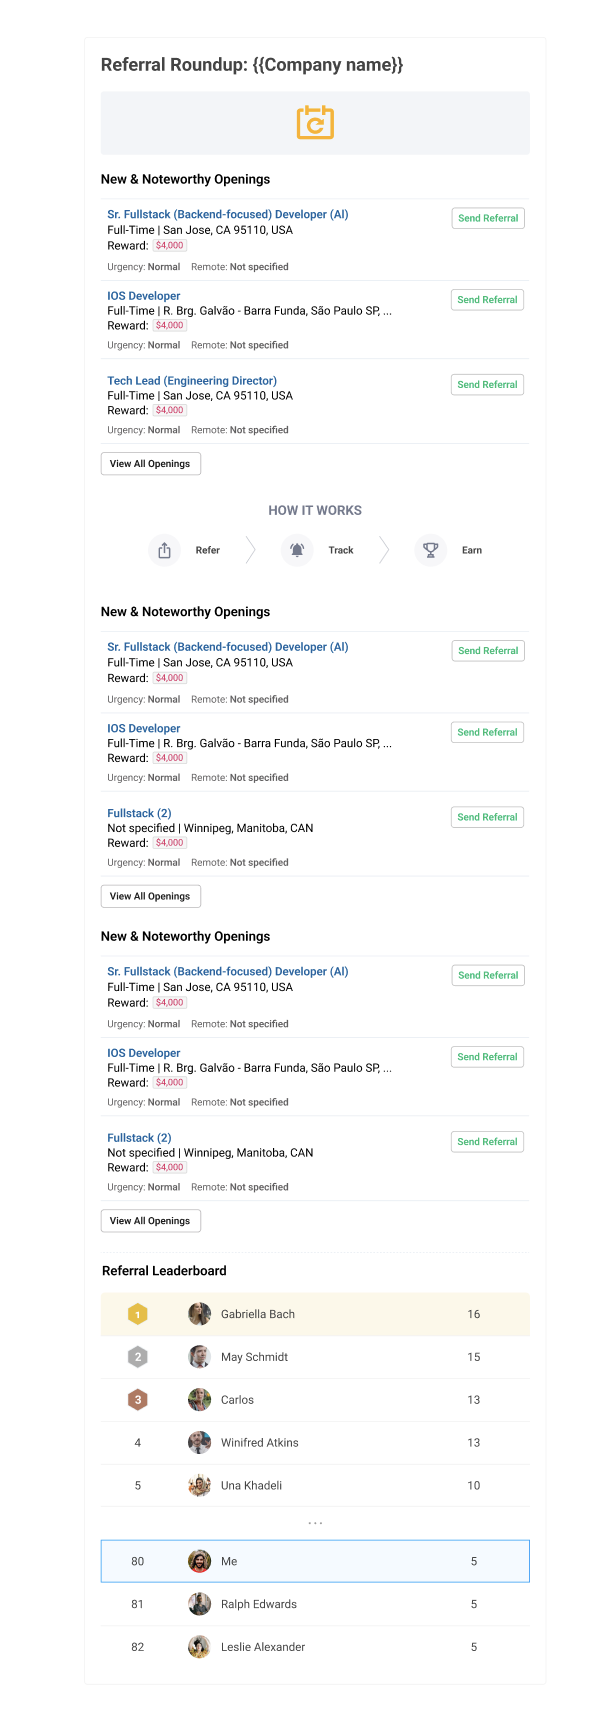Click May Schmidt's profile picture
Image resolution: width=612 pixels, height=1718 pixels.
click(x=200, y=1357)
